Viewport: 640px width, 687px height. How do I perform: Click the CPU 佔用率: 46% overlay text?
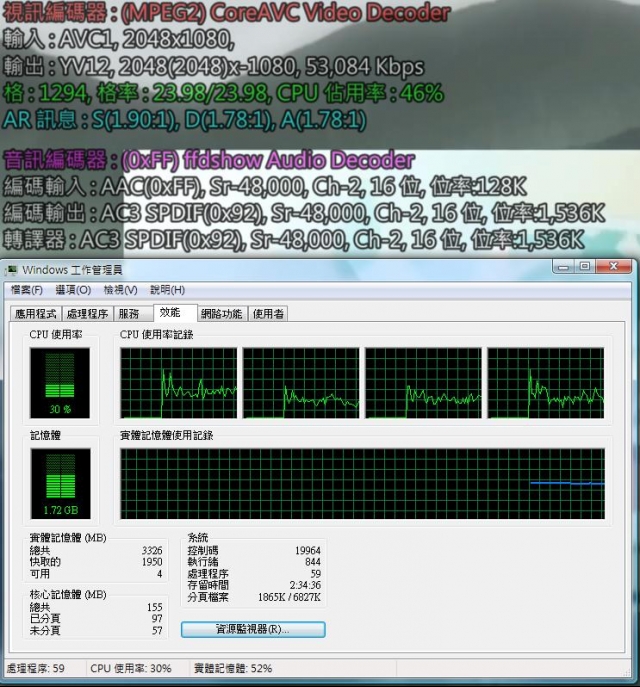coord(360,93)
